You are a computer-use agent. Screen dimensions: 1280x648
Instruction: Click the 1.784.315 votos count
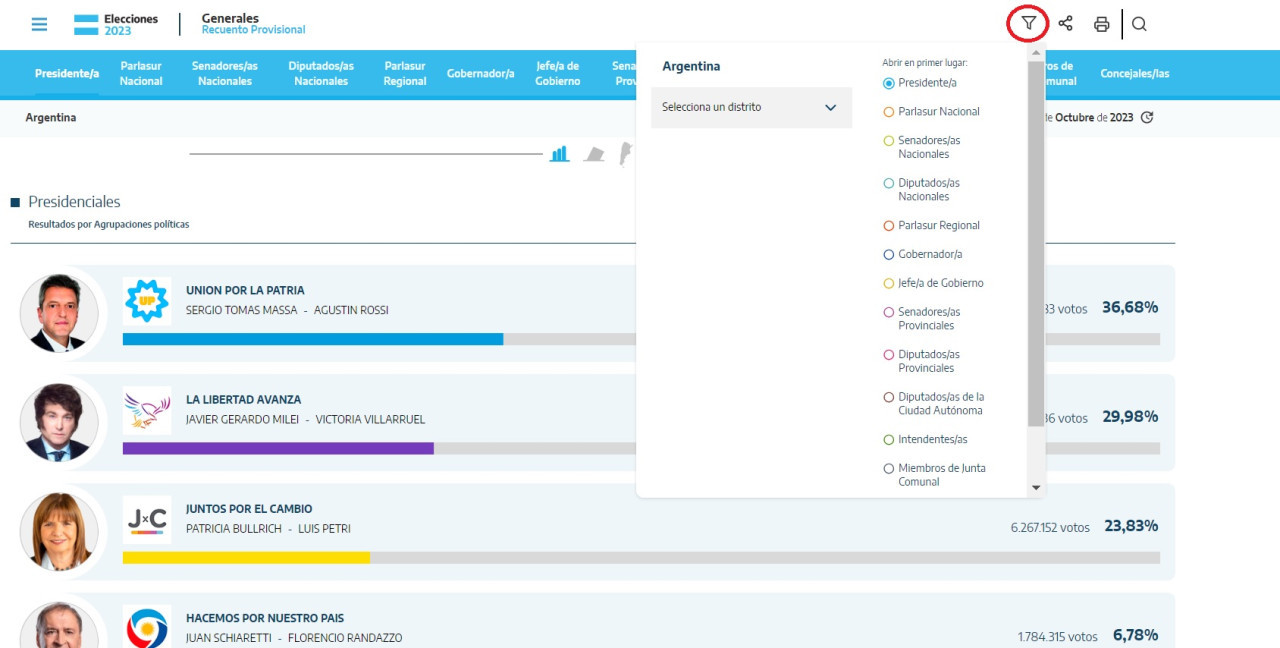click(1058, 637)
